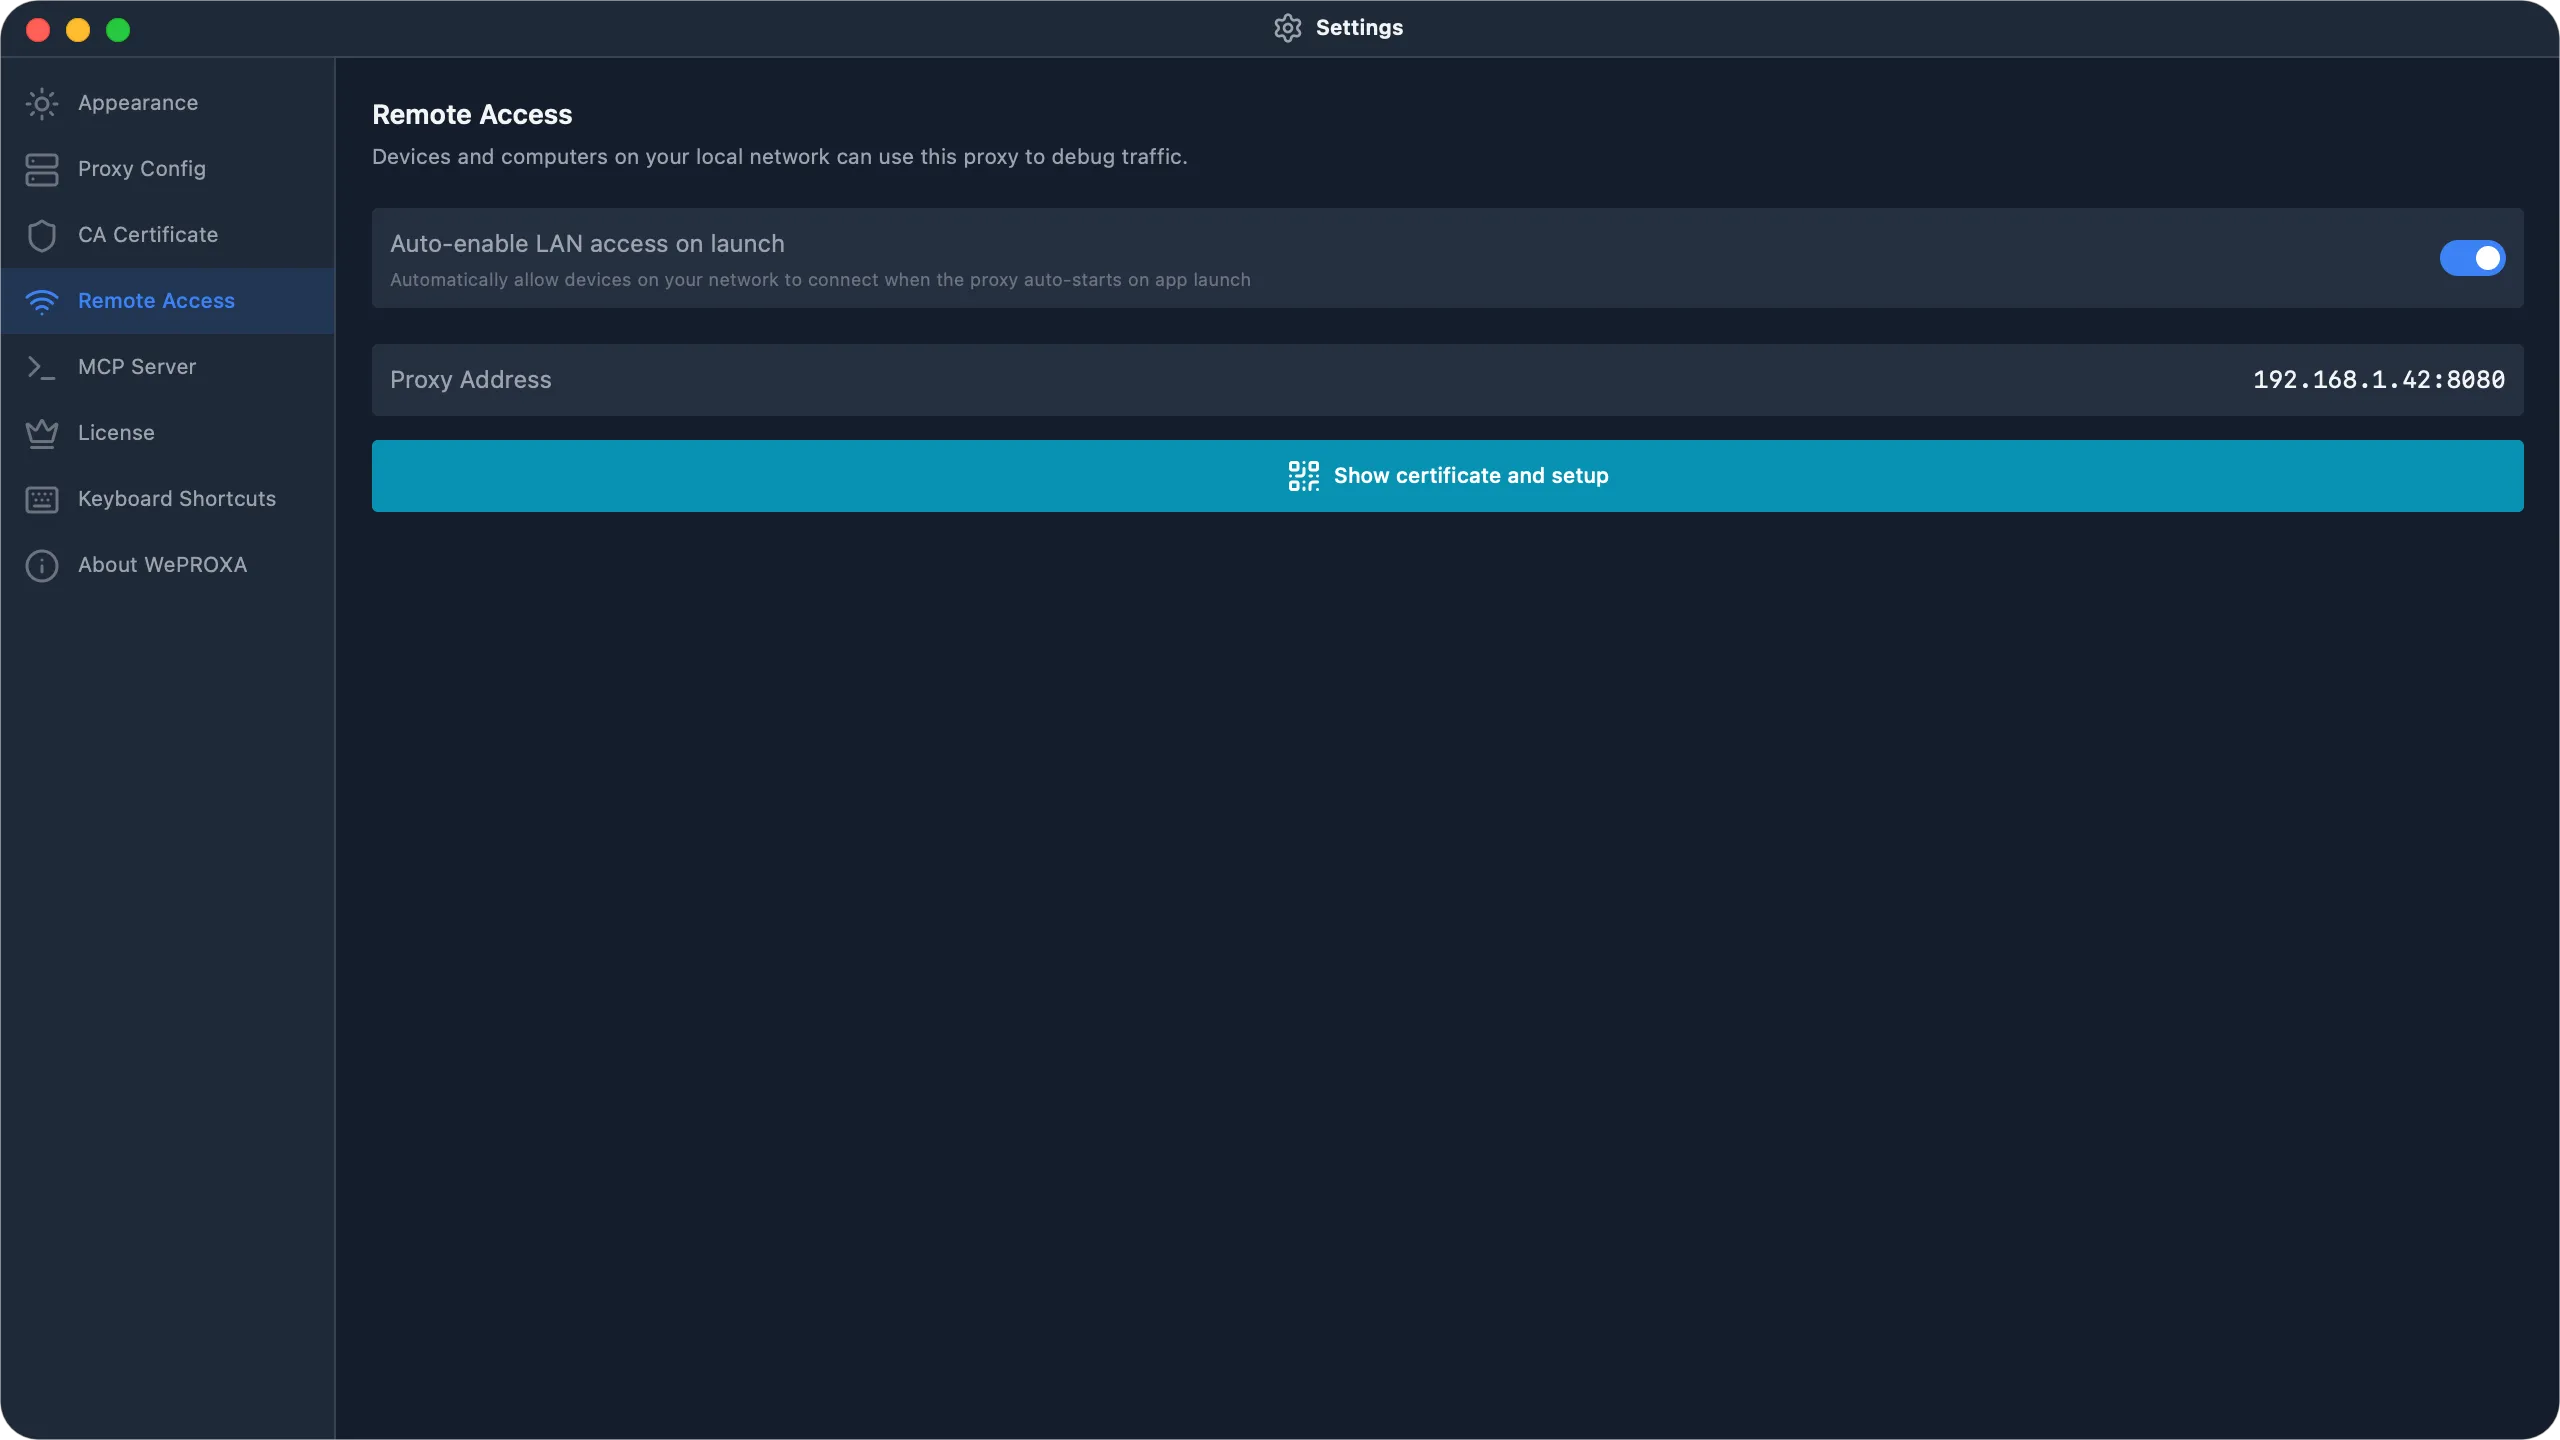Click the CA Certificate shield icon
Screen dimensions: 2560x1440
[42, 235]
